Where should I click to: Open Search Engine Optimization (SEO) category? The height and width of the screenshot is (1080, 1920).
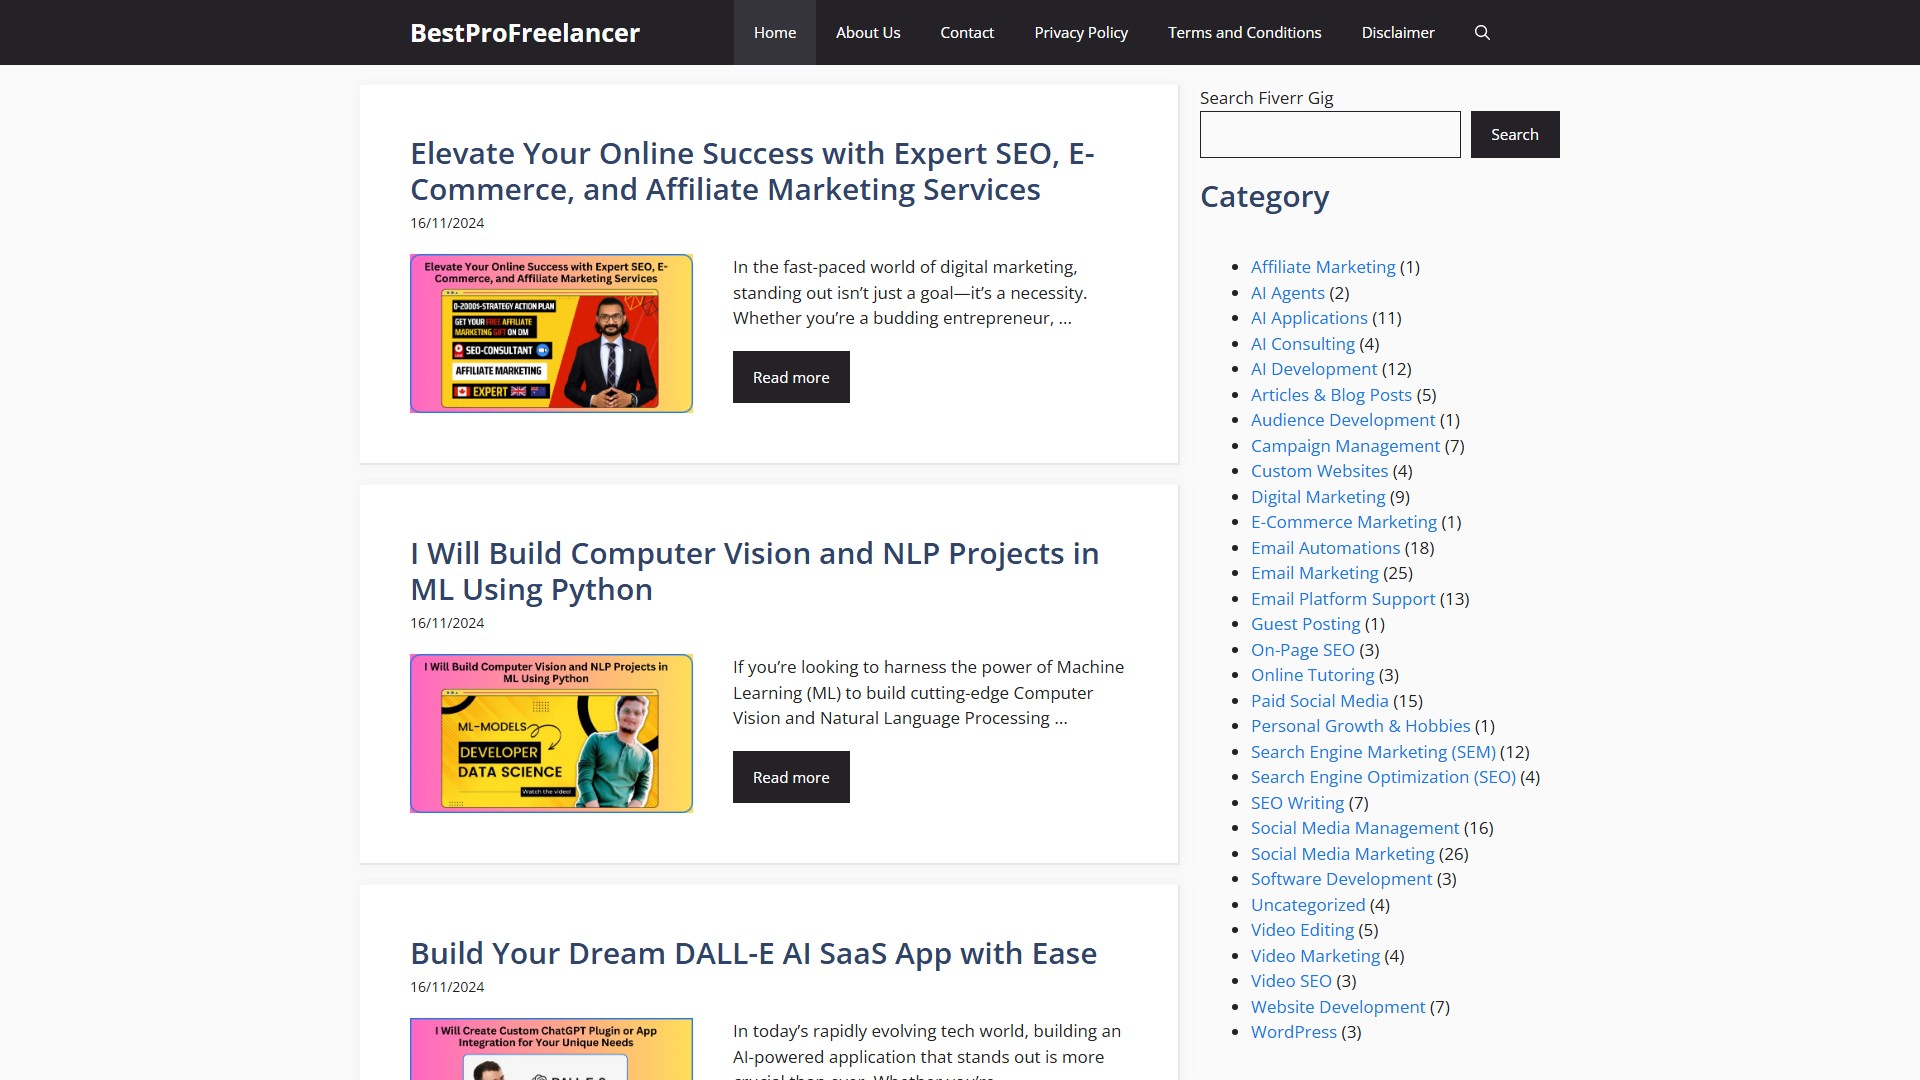[x=1383, y=777]
